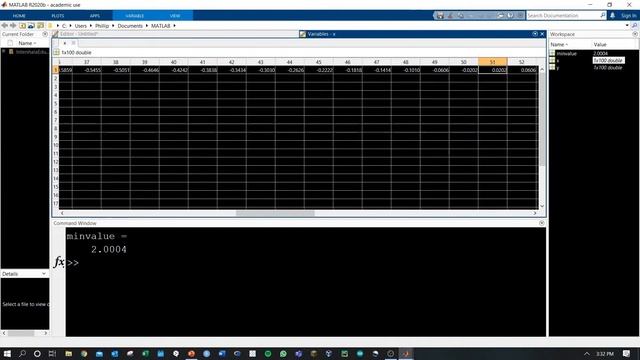The image size is (640, 360).
Task: Select the C: drive in address path
Action: click(x=64, y=26)
